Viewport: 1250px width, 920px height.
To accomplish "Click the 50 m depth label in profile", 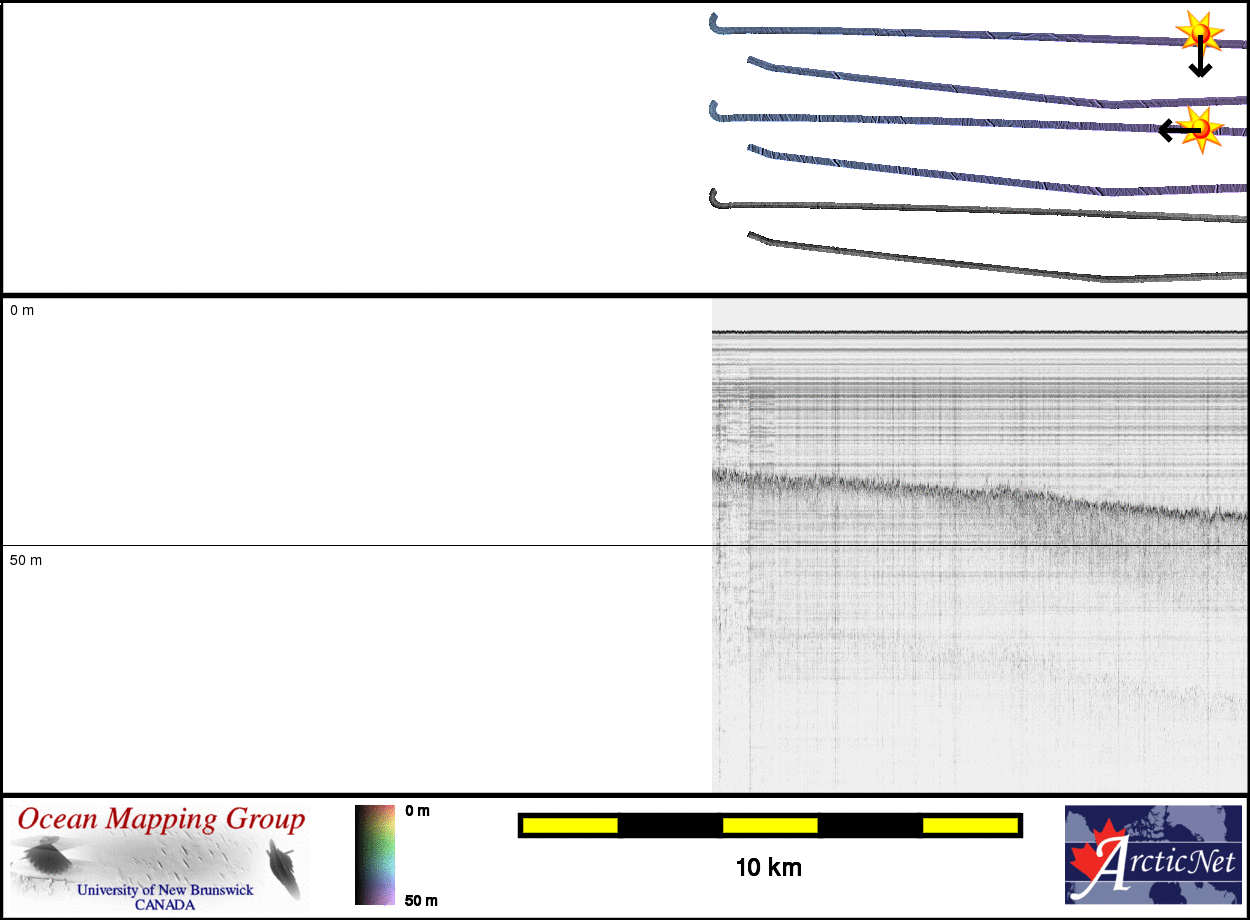I will 26,560.
